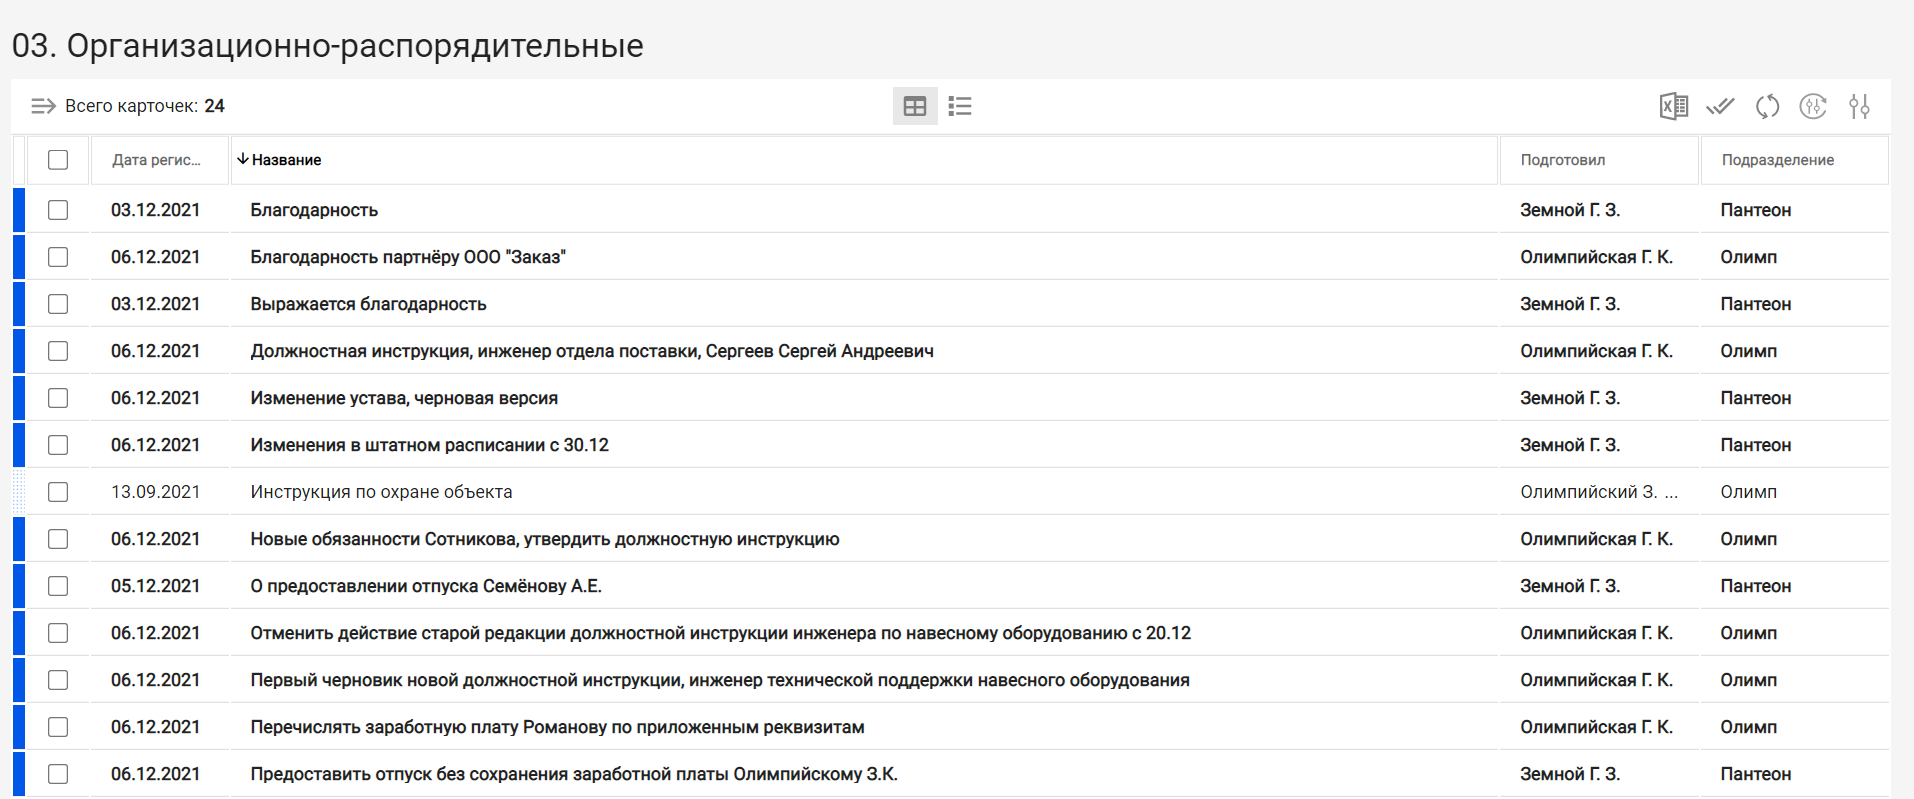
Task: Click date 13.09.2021
Action: 155,492
